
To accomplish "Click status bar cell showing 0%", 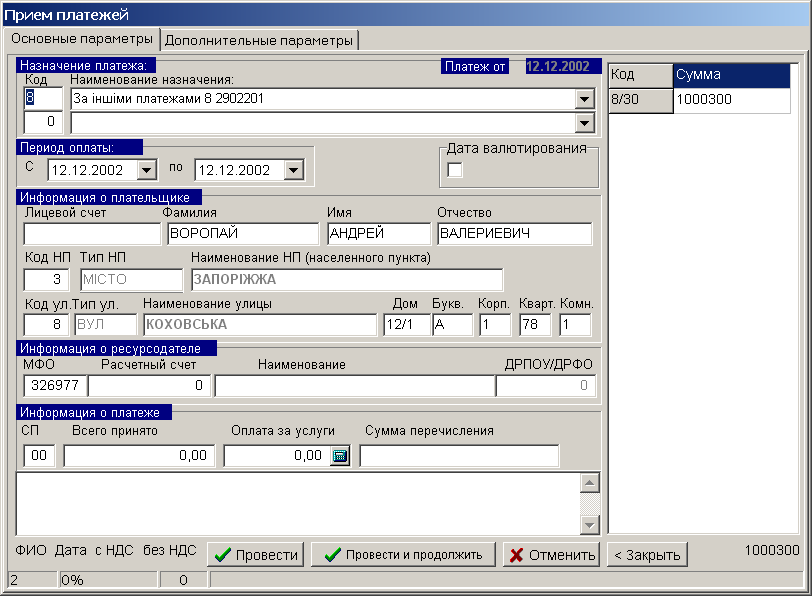I will pyautogui.click(x=108, y=580).
